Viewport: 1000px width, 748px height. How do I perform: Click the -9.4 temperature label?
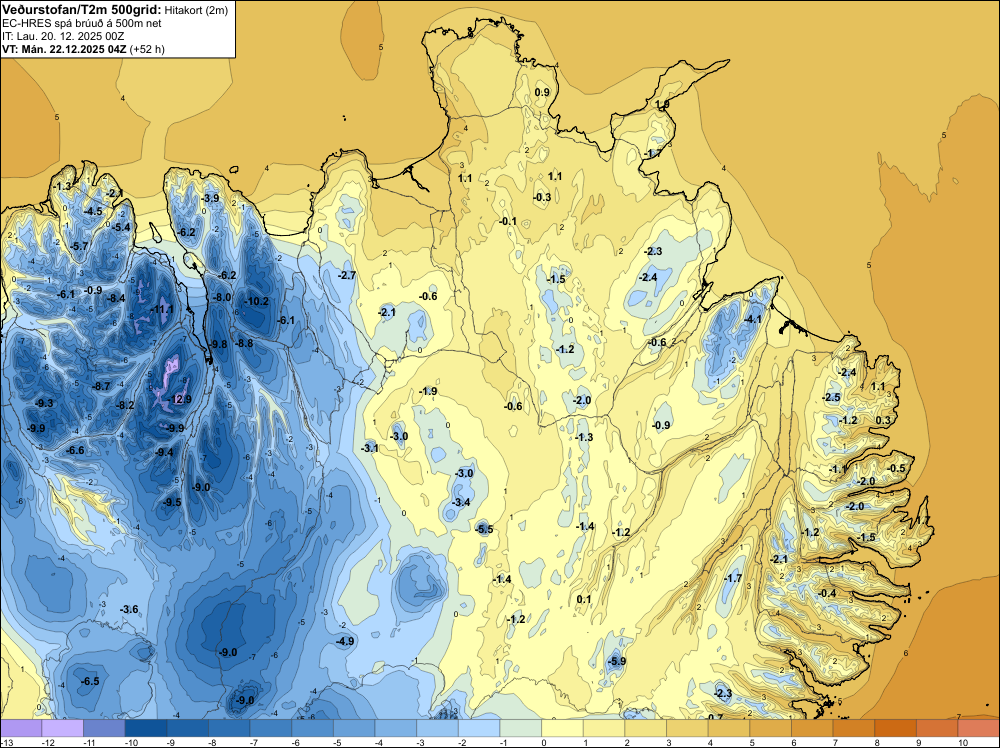coord(164,452)
